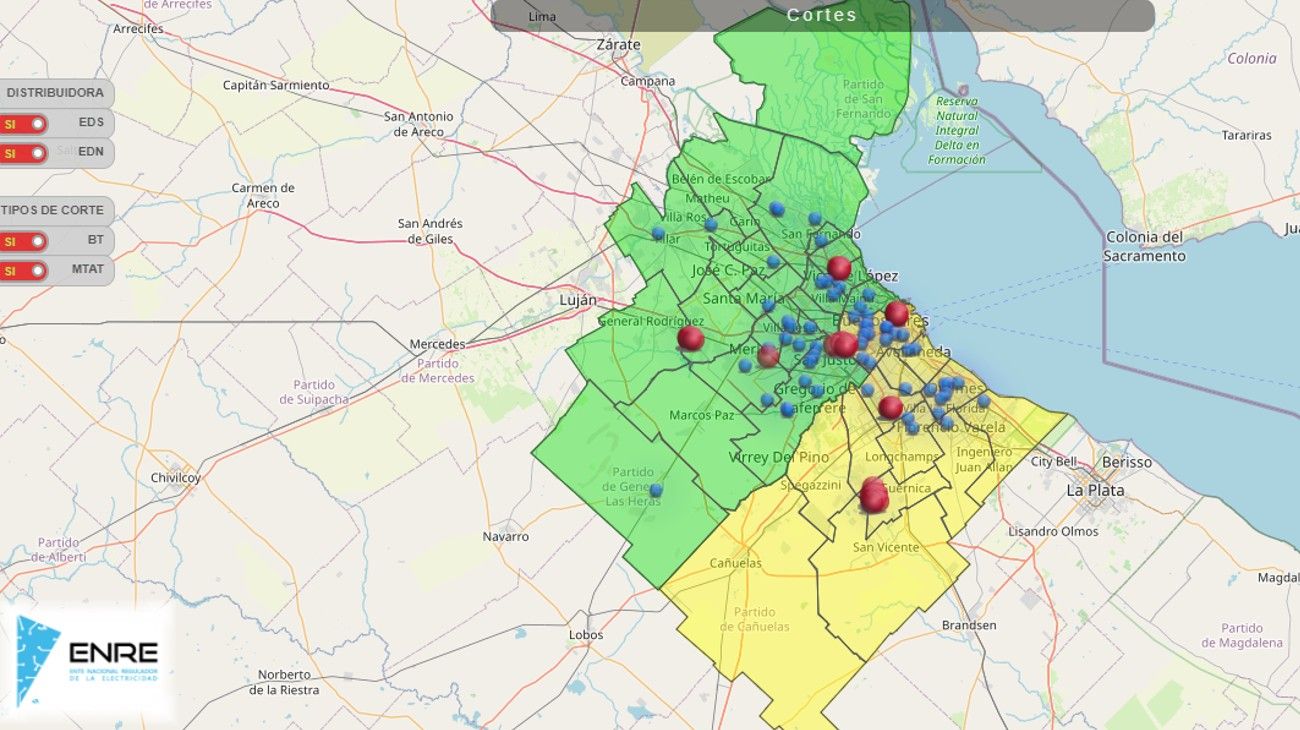Click the Cañuelas town label

coord(735,563)
